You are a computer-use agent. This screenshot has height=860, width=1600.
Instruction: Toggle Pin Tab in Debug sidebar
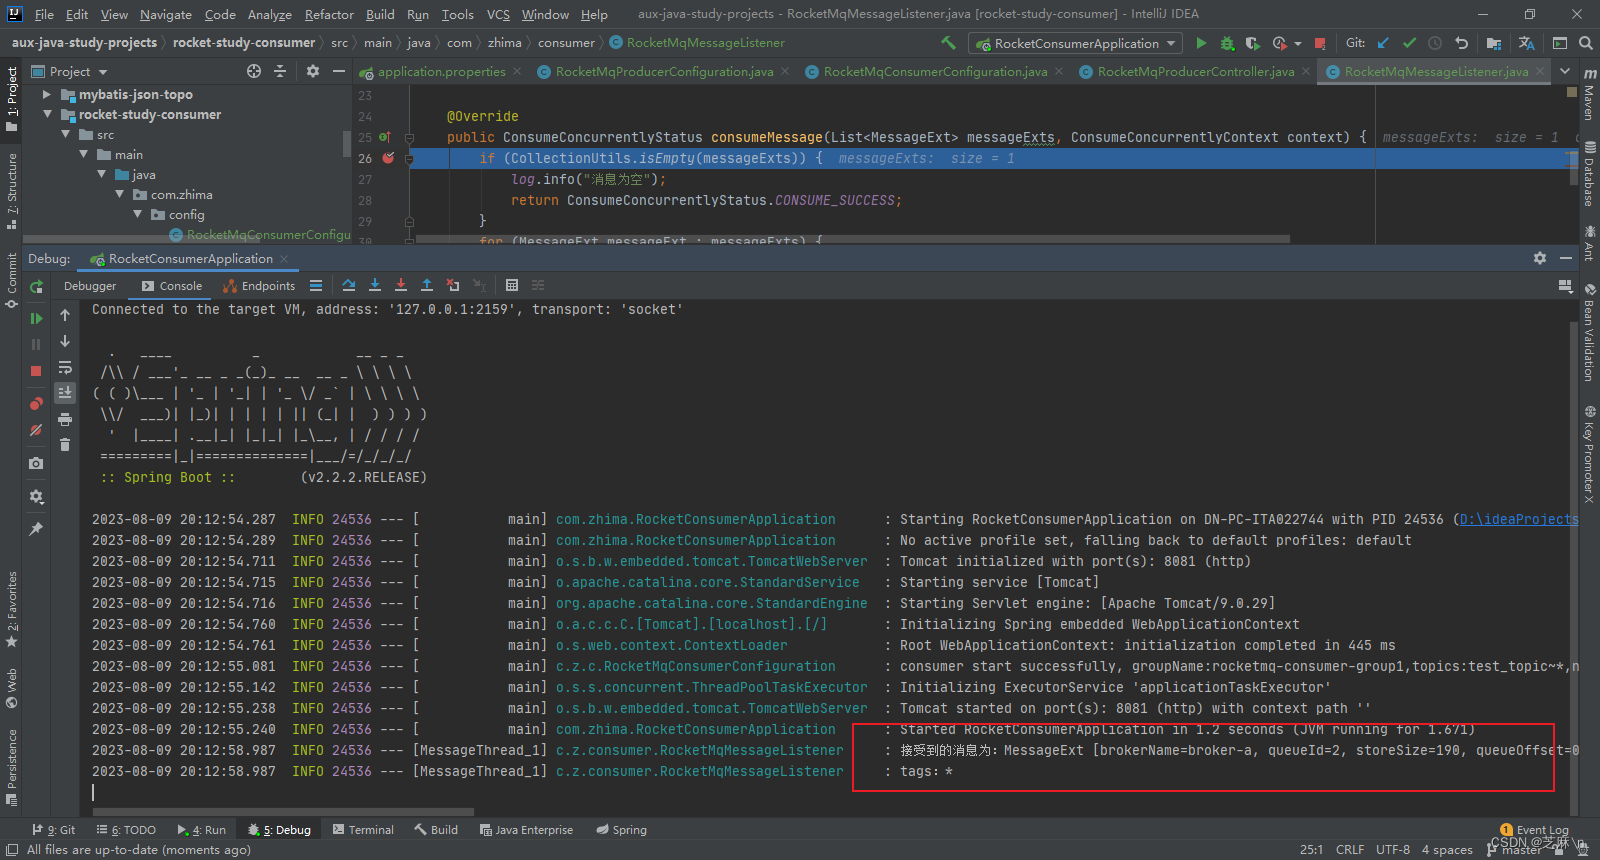click(x=36, y=528)
